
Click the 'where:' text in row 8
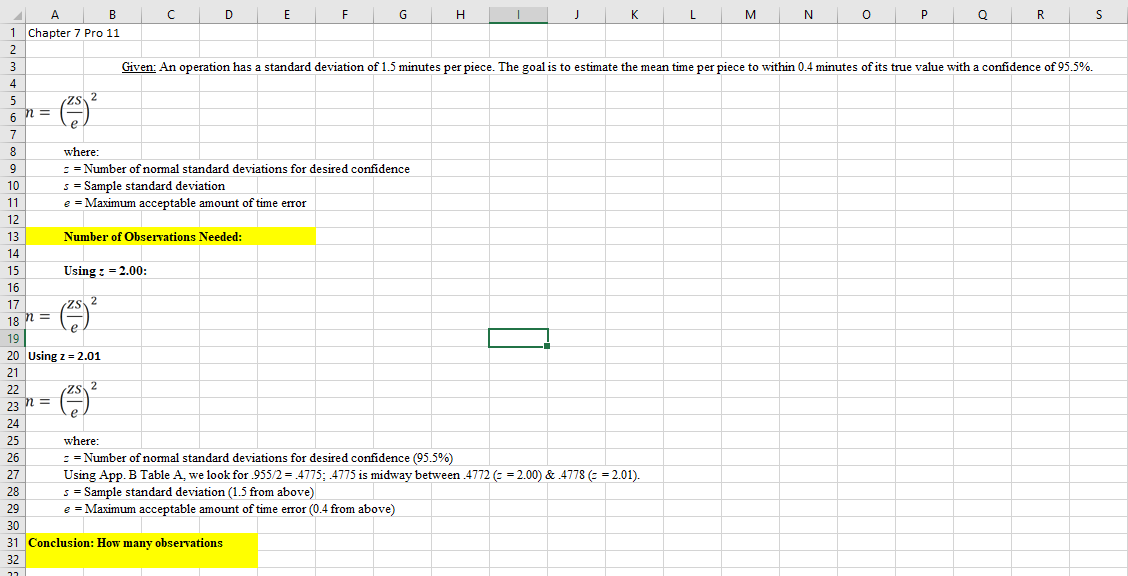82,152
